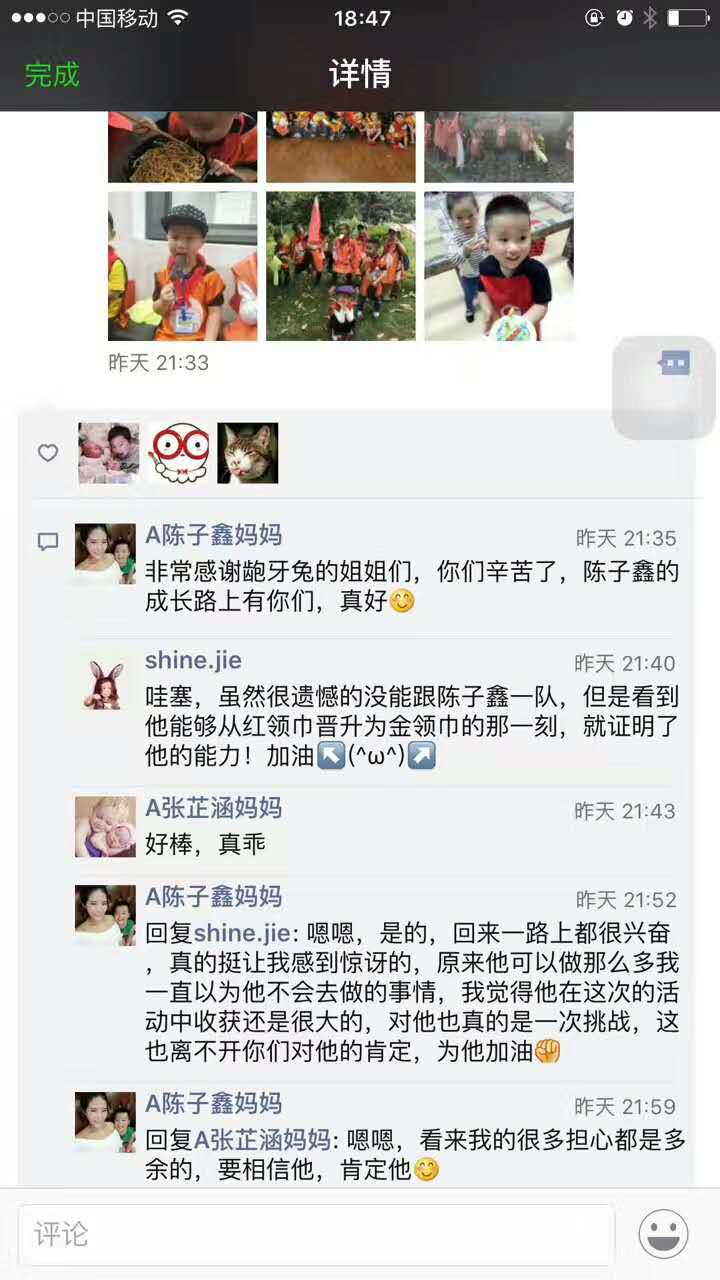Viewport: 720px width, 1280px height.
Task: Open the group photo in the forest
Action: (341, 266)
